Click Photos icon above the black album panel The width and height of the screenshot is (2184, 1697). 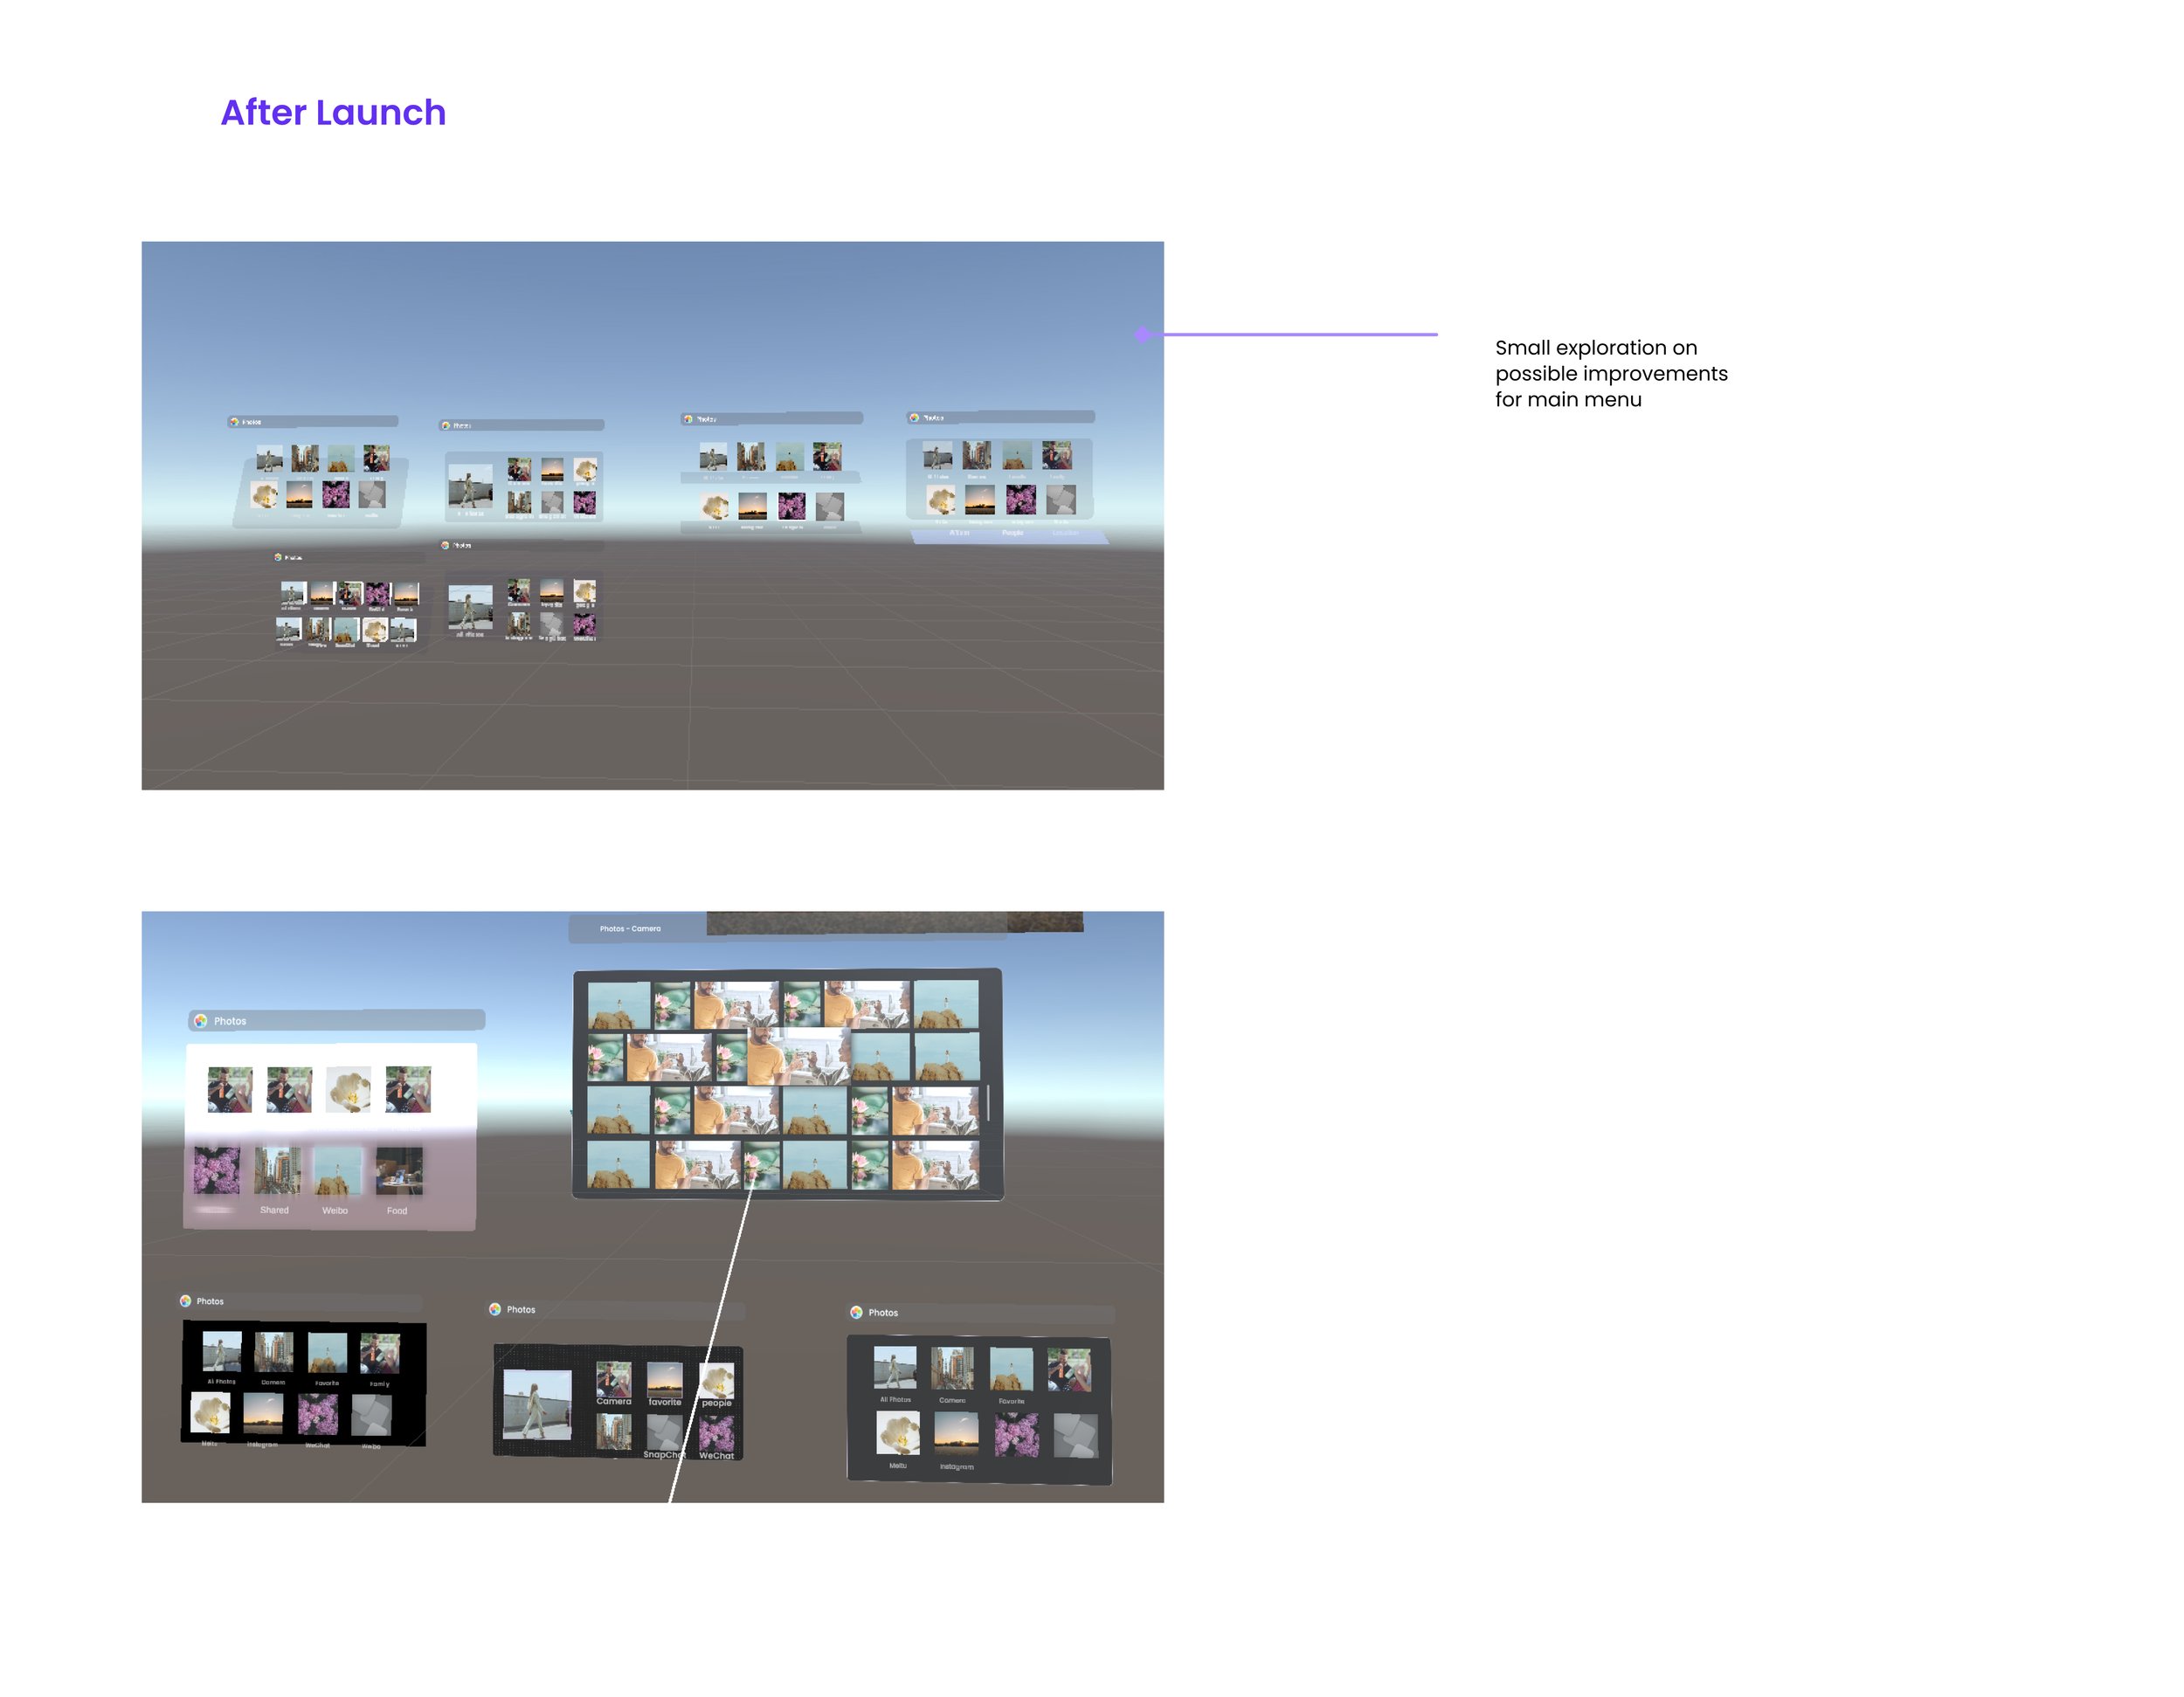coord(186,1301)
